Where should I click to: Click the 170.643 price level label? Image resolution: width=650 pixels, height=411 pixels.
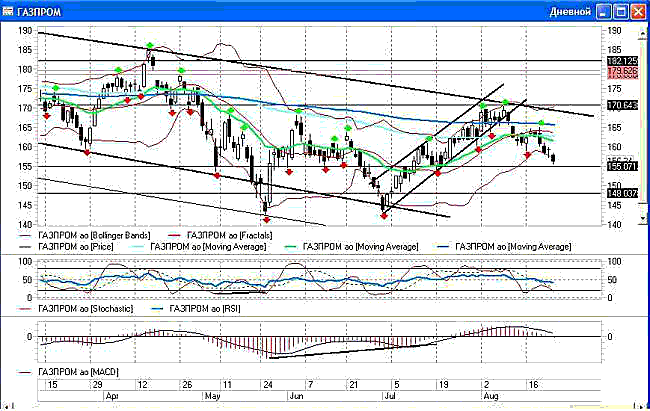pyautogui.click(x=622, y=105)
